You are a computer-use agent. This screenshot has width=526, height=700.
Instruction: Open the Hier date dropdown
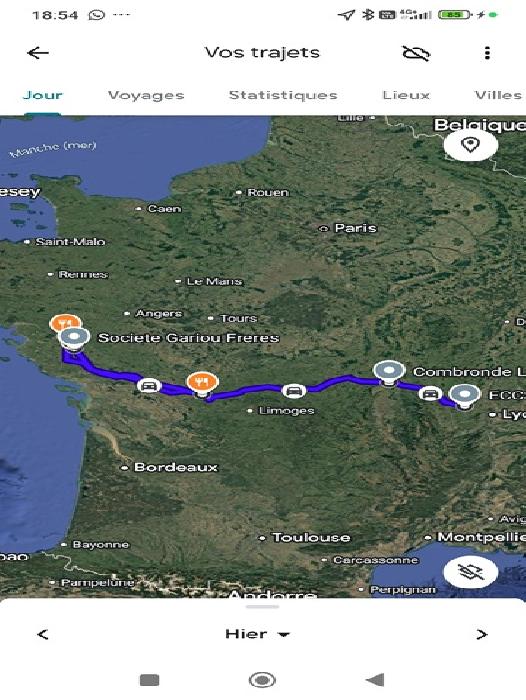[x=257, y=634]
